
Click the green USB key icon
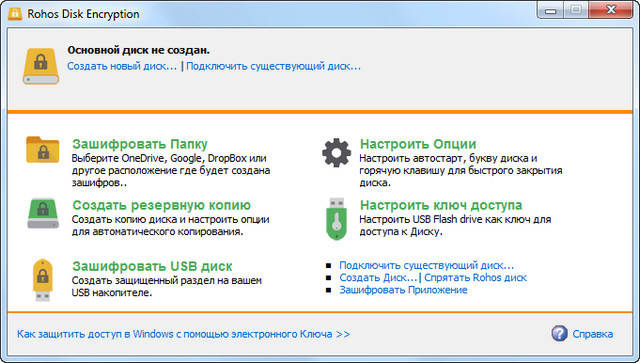(336, 219)
